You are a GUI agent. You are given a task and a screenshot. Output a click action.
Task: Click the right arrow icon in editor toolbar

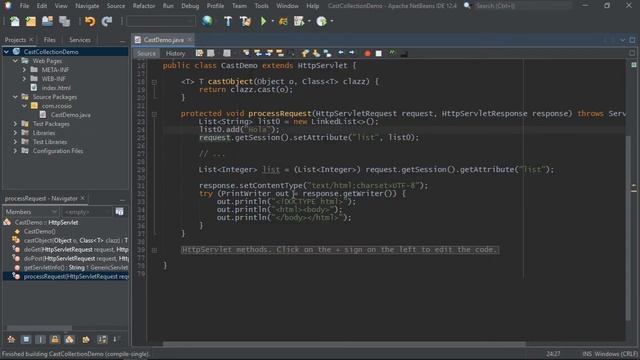pos(351,53)
